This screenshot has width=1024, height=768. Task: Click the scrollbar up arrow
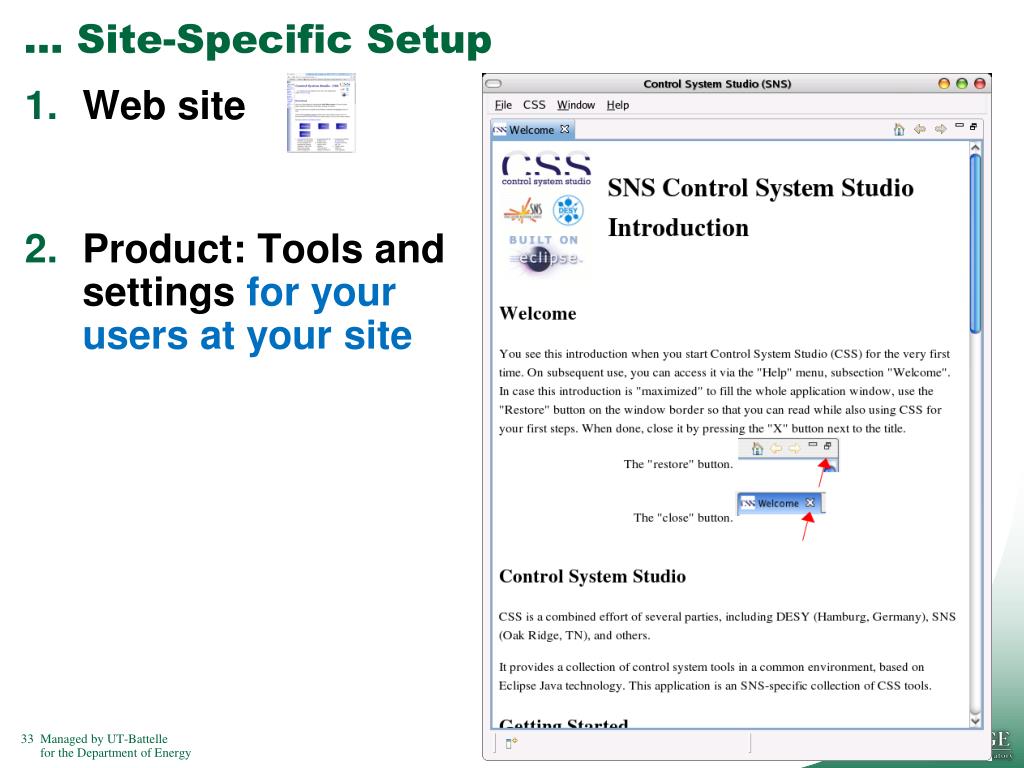pyautogui.click(x=976, y=149)
